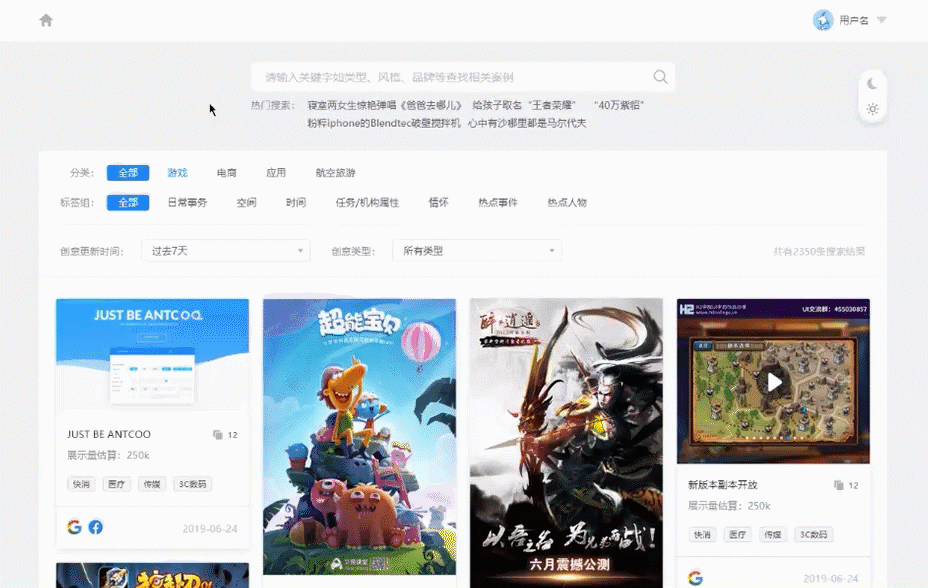Click the 新版本副本开放 card title
Viewport: 928px width, 588px height.
723,484
